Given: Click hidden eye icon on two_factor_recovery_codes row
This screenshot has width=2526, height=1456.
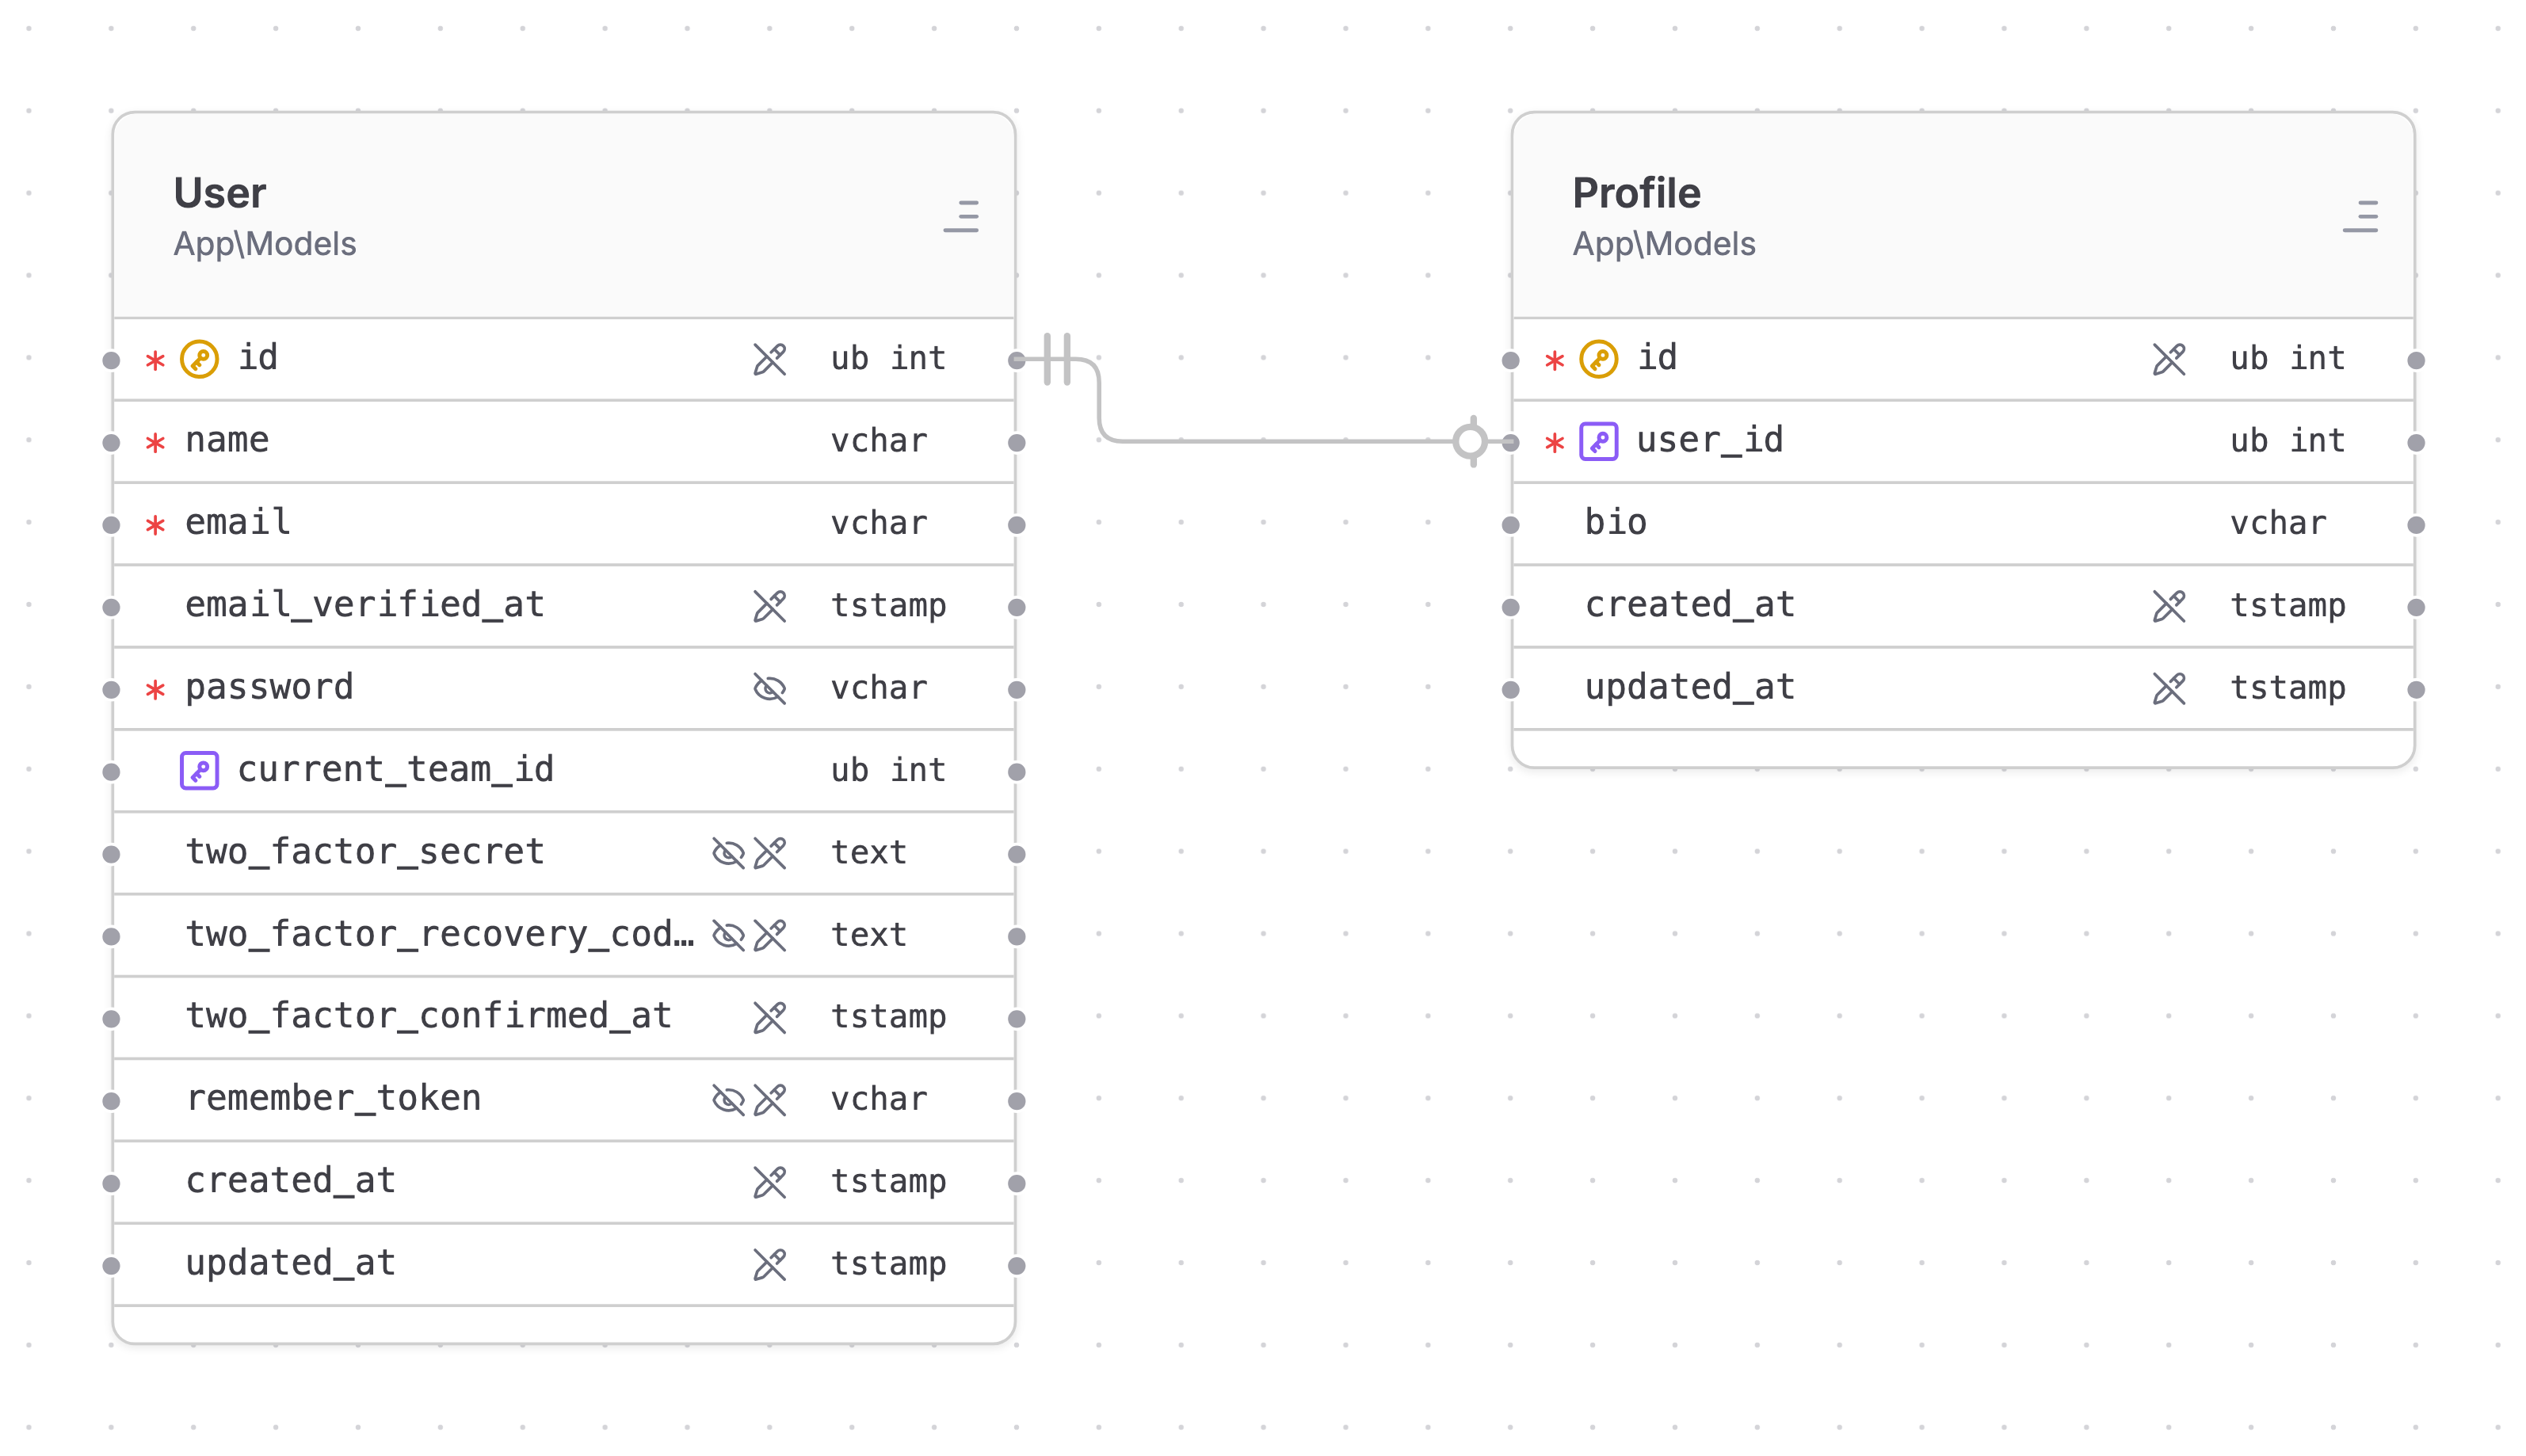Looking at the screenshot, I should 728,935.
